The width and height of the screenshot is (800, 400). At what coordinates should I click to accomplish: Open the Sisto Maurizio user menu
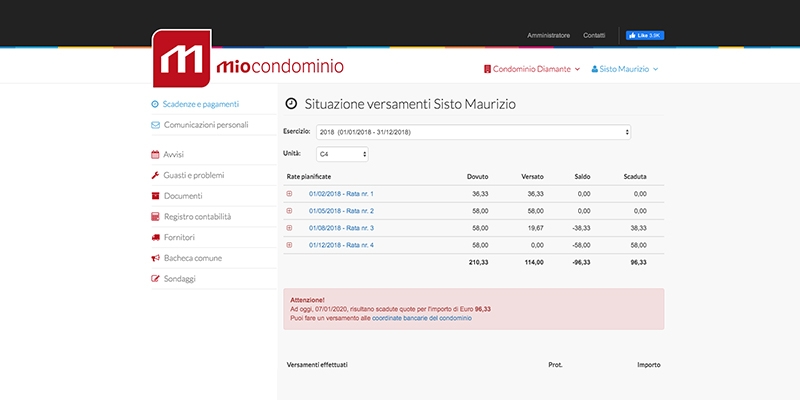[x=625, y=69]
